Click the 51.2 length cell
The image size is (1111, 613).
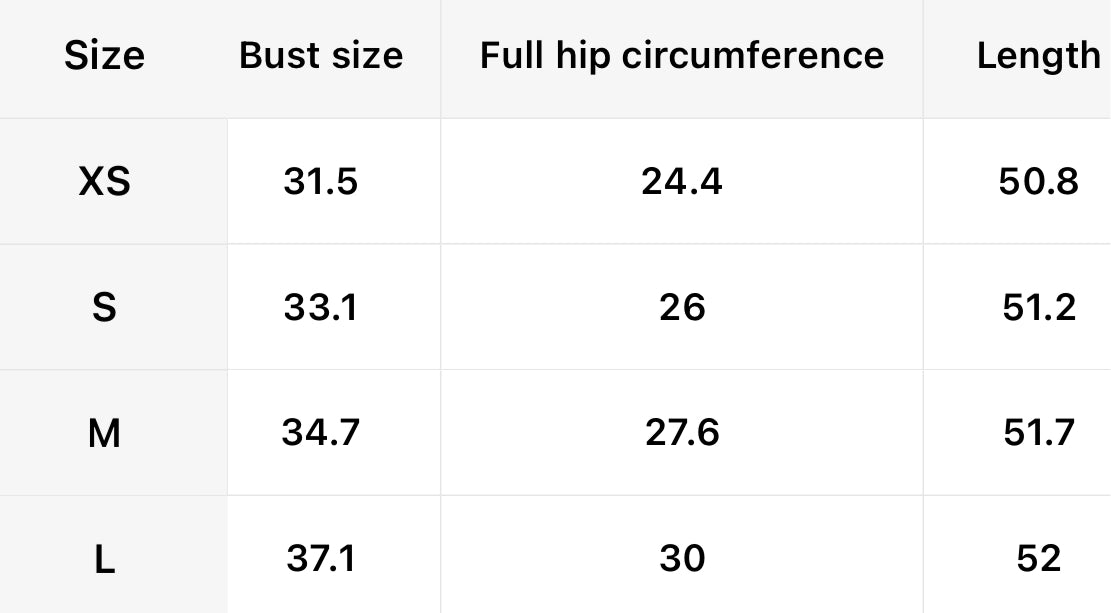point(1038,308)
